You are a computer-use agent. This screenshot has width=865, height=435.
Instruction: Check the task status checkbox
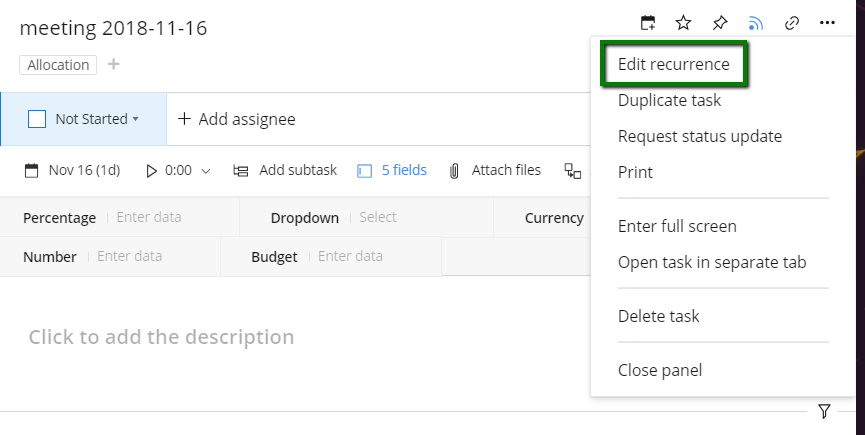37,119
